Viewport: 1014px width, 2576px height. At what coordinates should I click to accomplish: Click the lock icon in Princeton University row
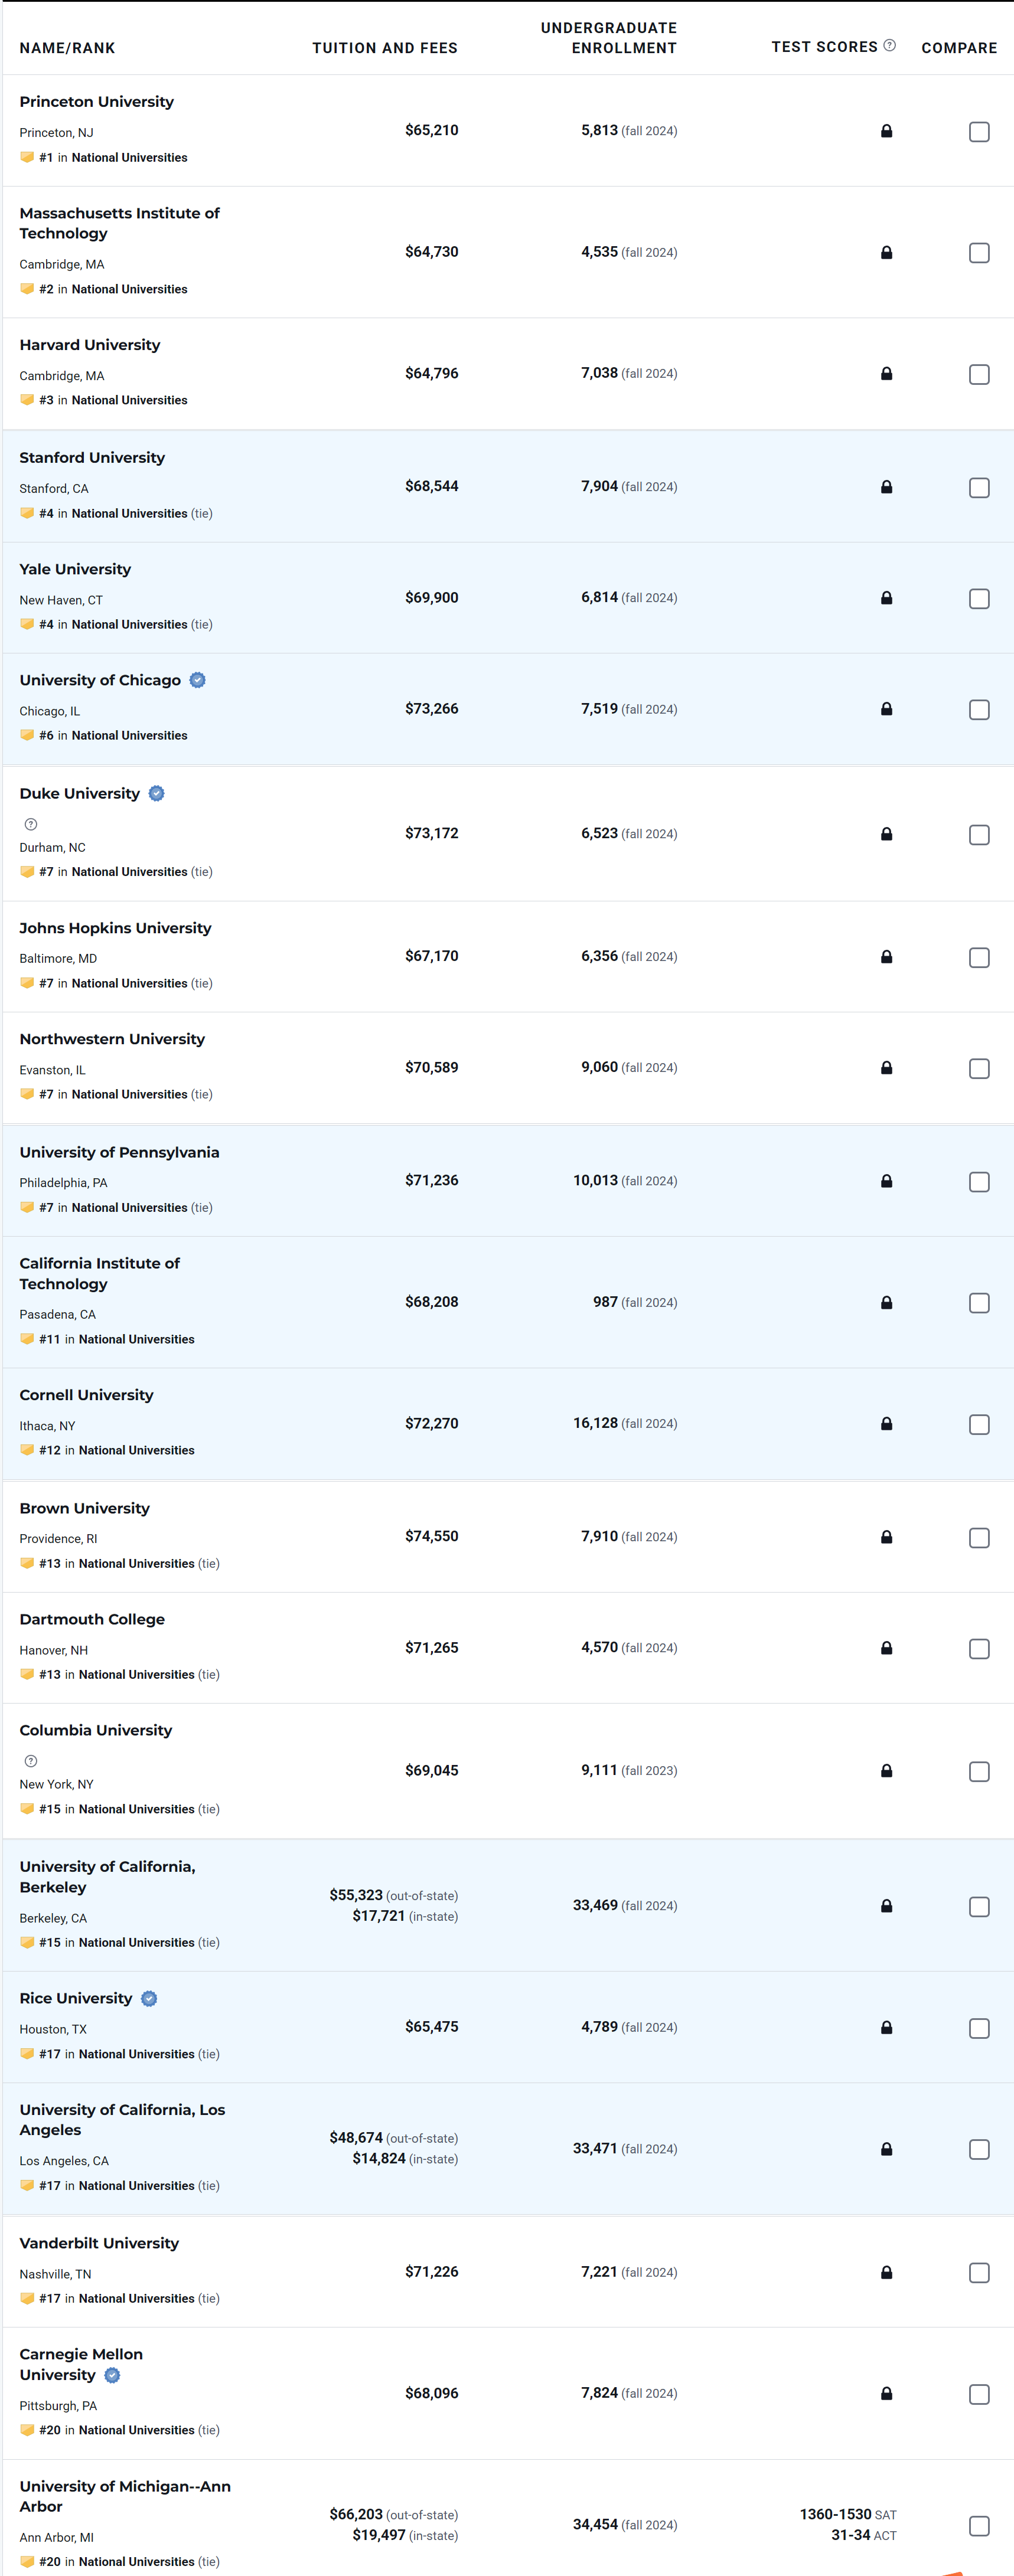pos(885,131)
